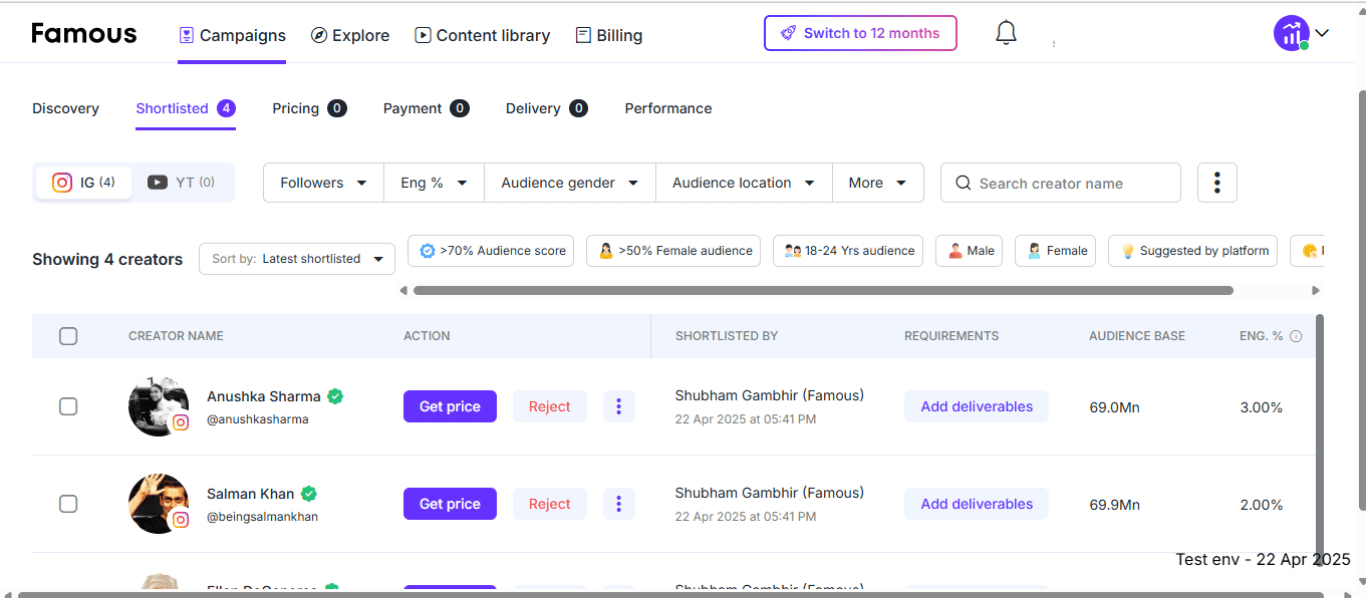Click Salman Khan's verified badge
This screenshot has width=1366, height=599.
click(309, 493)
